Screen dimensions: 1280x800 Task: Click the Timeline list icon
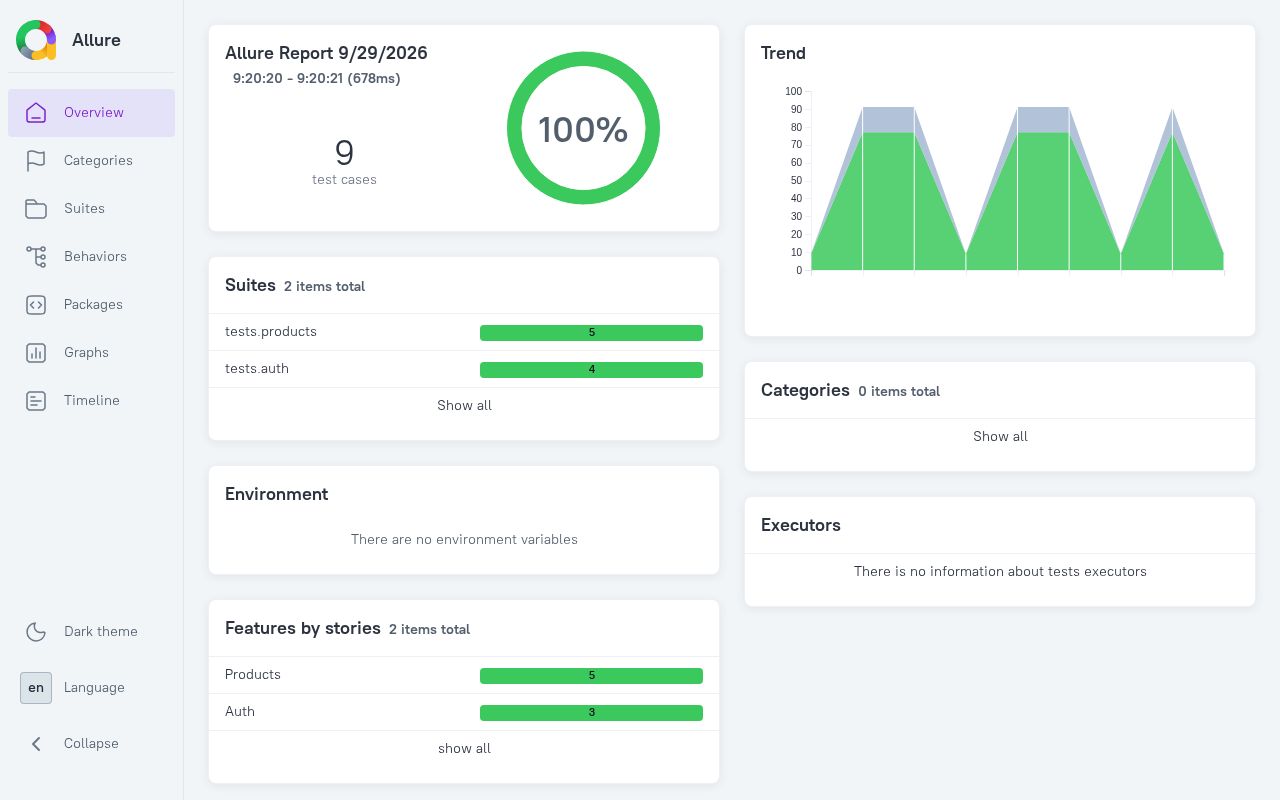pyautogui.click(x=36, y=401)
